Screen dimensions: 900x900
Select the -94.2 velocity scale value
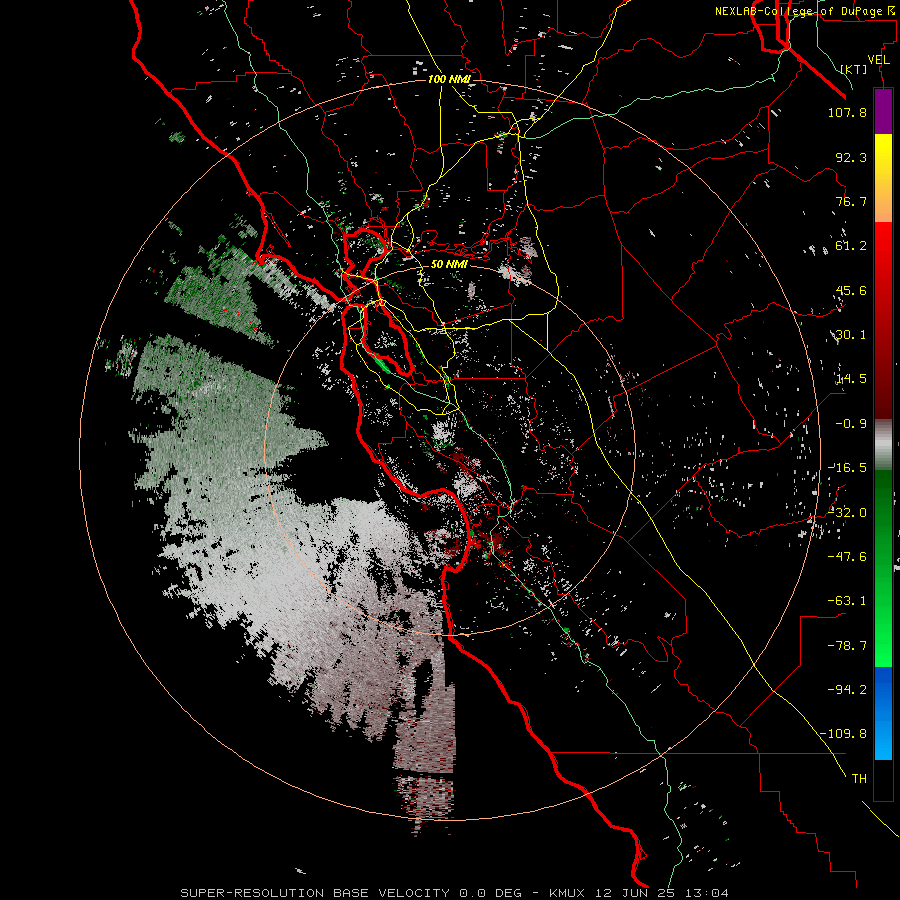847,690
